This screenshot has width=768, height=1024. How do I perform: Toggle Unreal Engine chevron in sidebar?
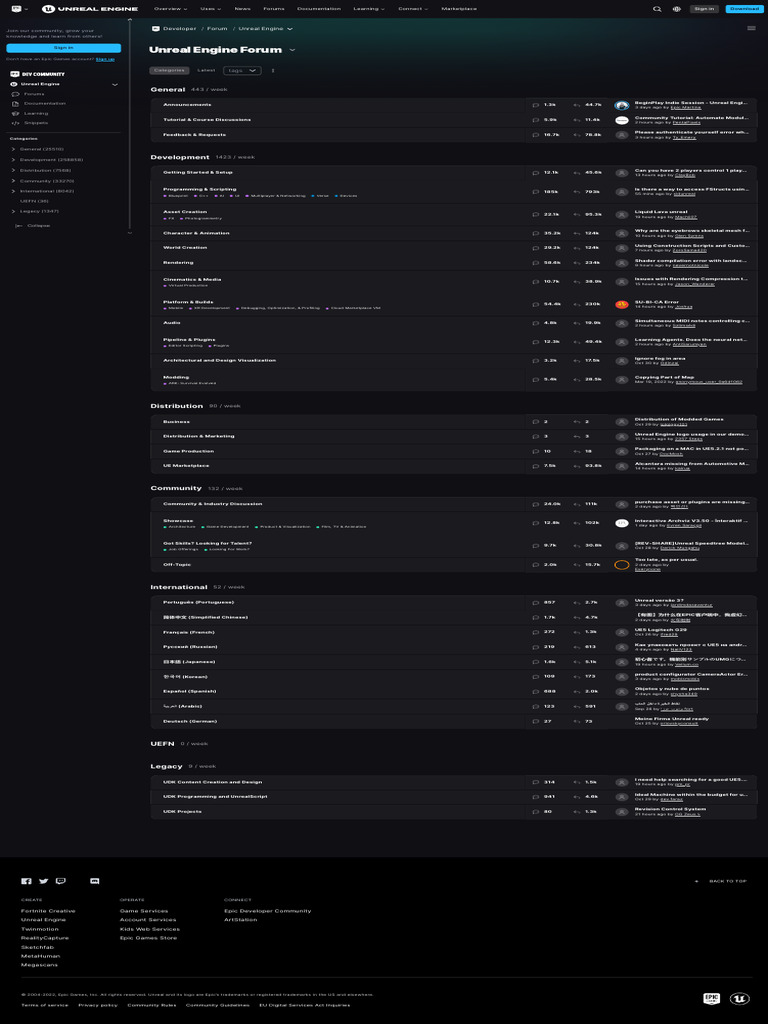115,84
